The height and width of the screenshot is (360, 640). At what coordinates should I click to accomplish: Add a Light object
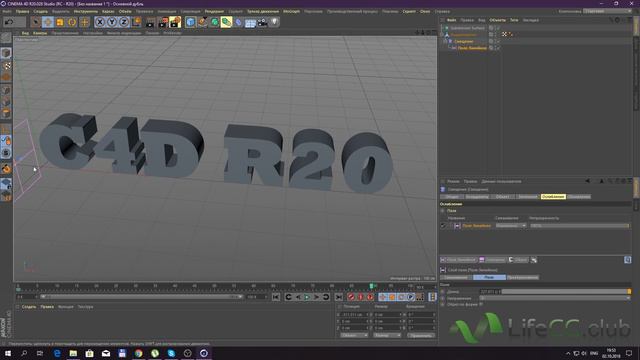(x=274, y=22)
